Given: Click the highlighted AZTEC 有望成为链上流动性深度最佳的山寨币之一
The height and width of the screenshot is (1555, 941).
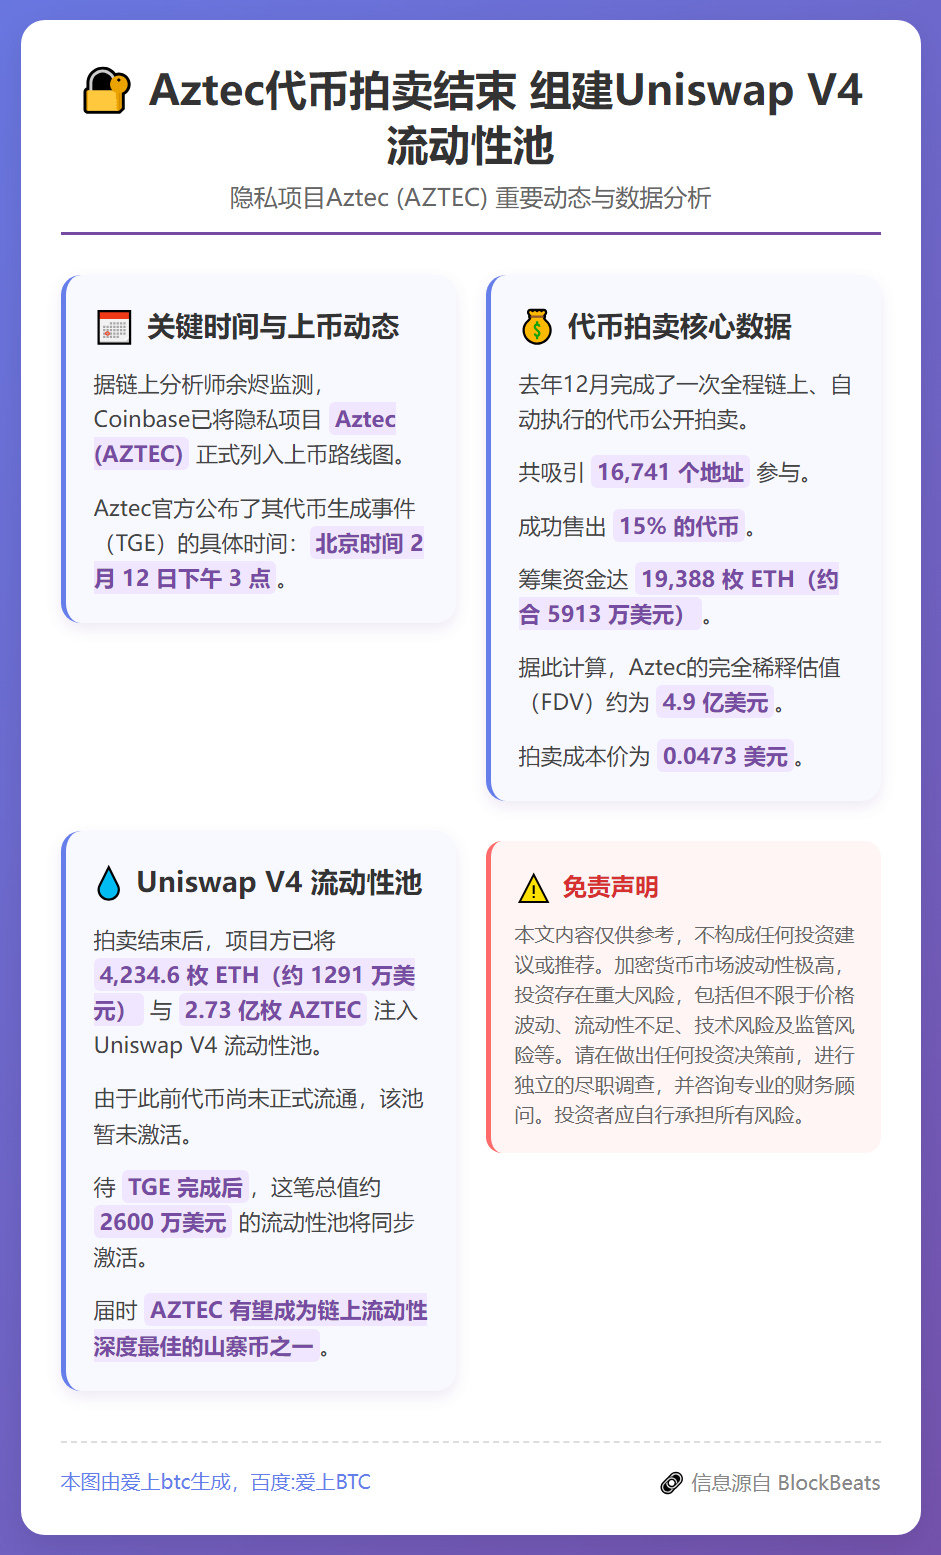Looking at the screenshot, I should click(x=261, y=1329).
